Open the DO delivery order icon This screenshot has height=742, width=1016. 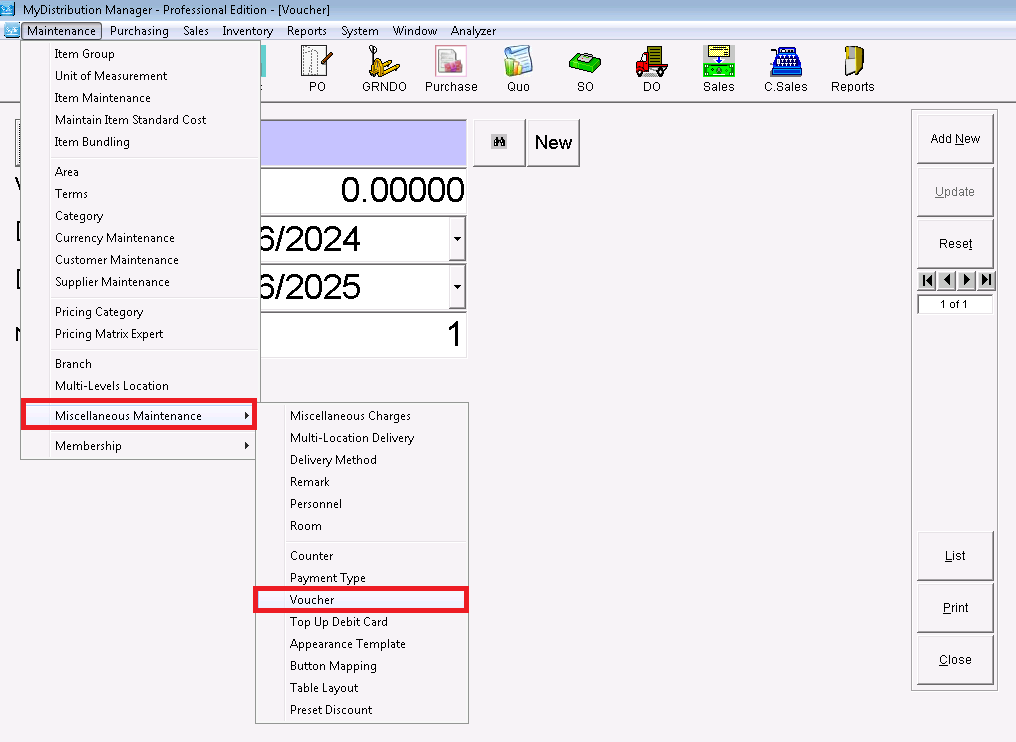(x=651, y=69)
